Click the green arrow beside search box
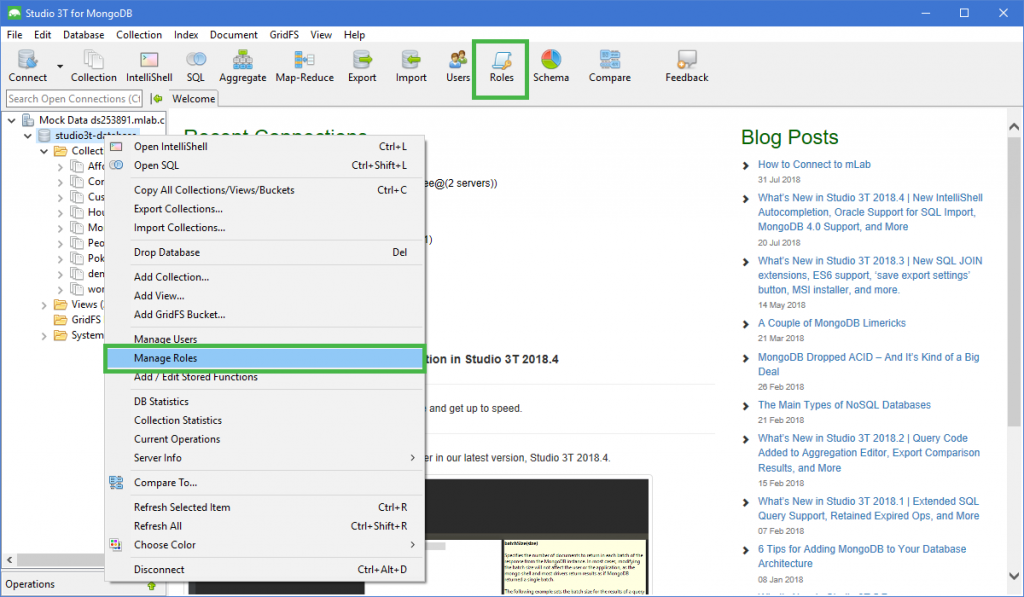 [x=157, y=99]
